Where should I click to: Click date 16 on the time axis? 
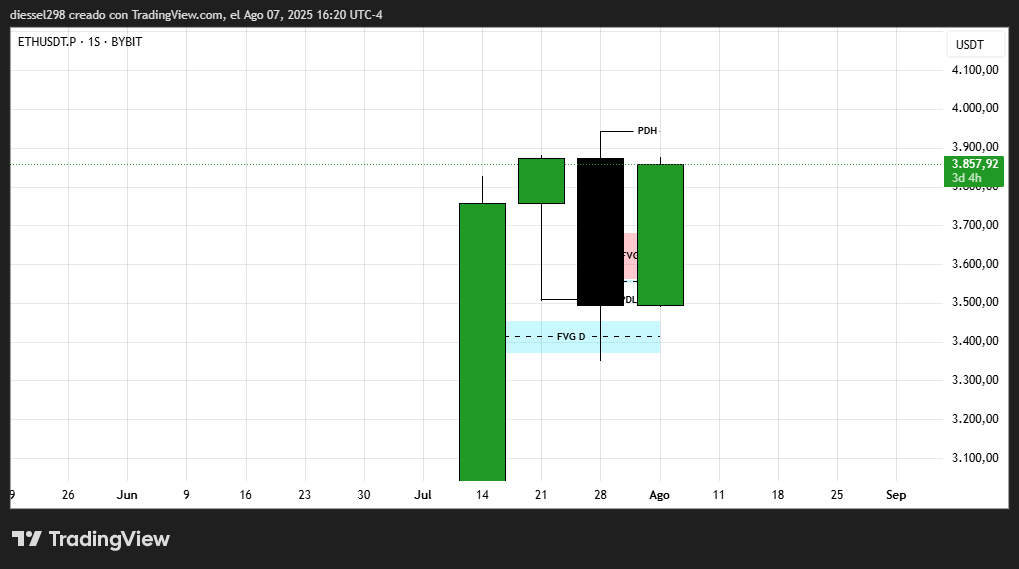[245, 495]
